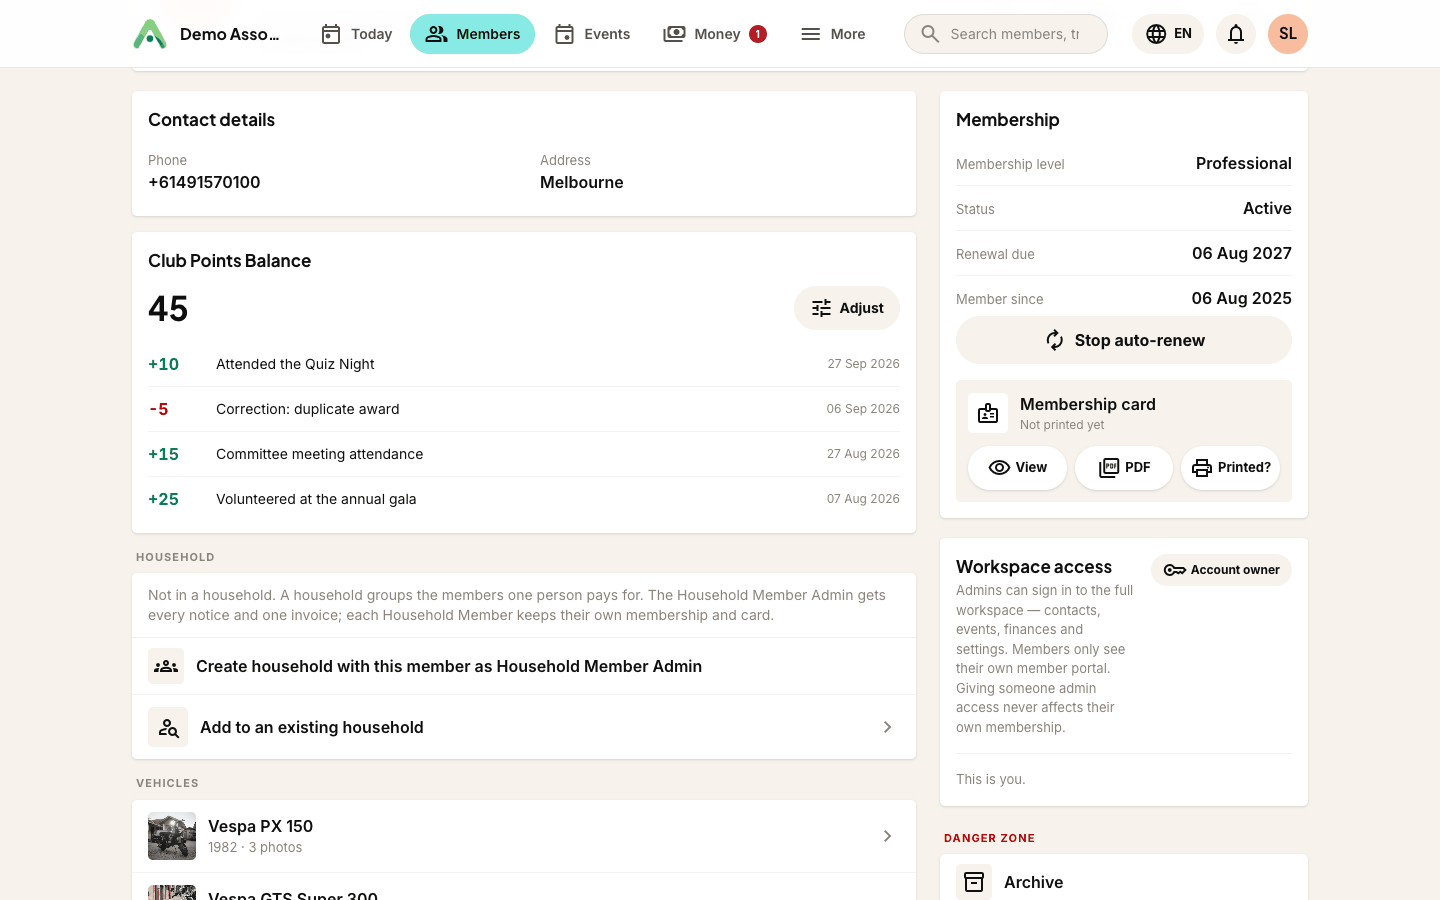Click the search magnifier icon
Viewport: 1440px width, 900px height.
tap(930, 34)
